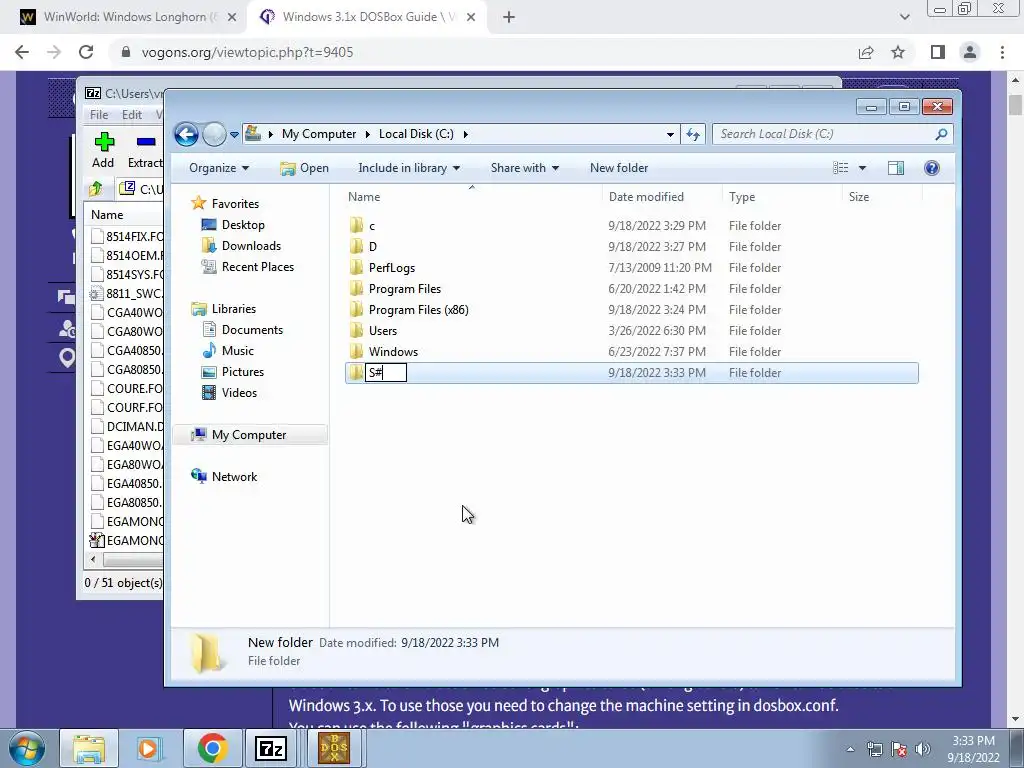1024x768 pixels.
Task: Select Local Disk (C:) breadcrumb segment
Action: point(416,134)
